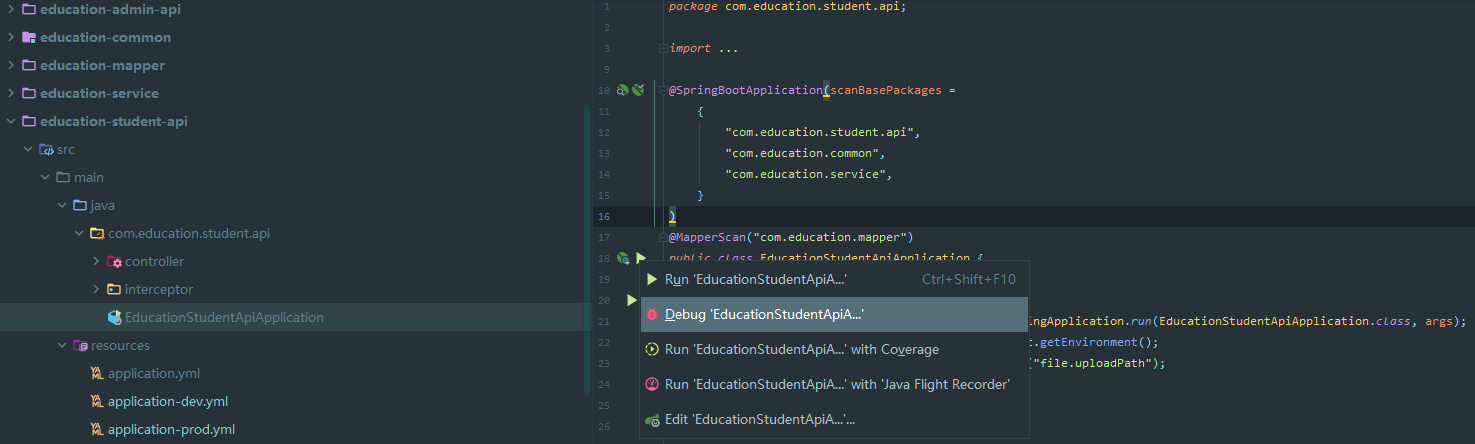This screenshot has width=1475, height=444.
Task: Click the education-mapper folder icon
Action: pos(28,65)
